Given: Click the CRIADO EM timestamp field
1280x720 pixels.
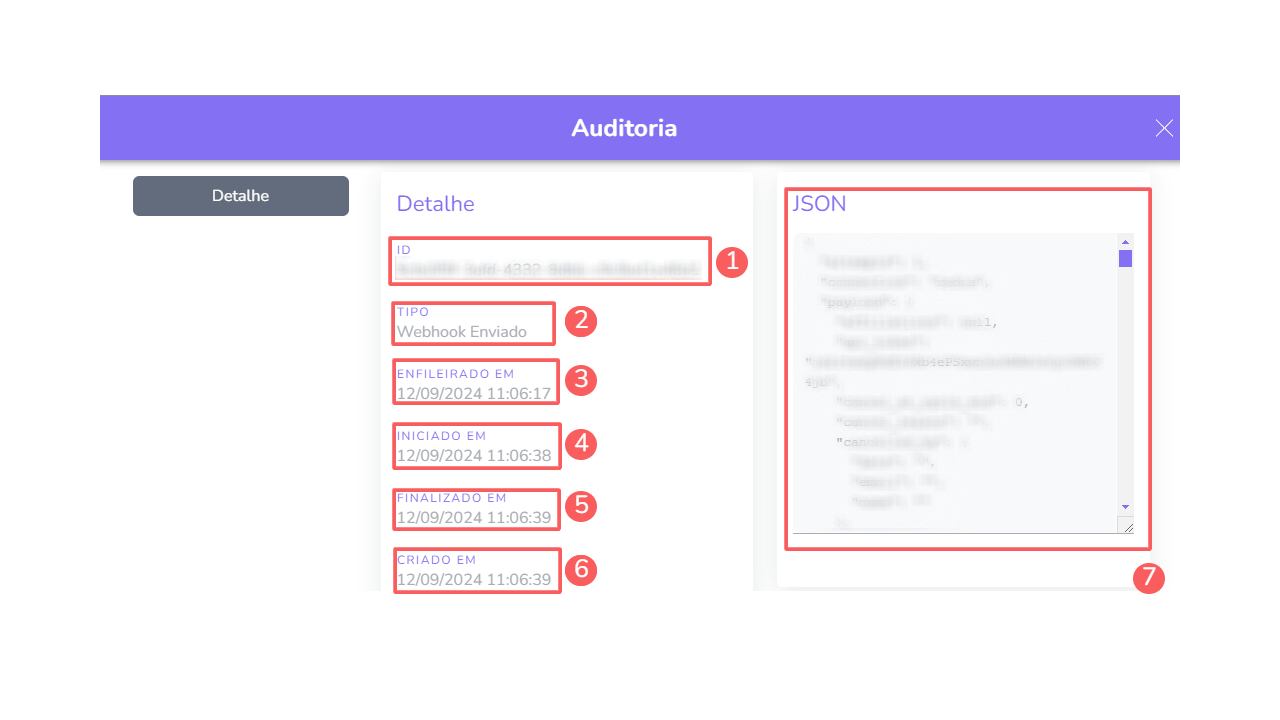Looking at the screenshot, I should click(474, 578).
